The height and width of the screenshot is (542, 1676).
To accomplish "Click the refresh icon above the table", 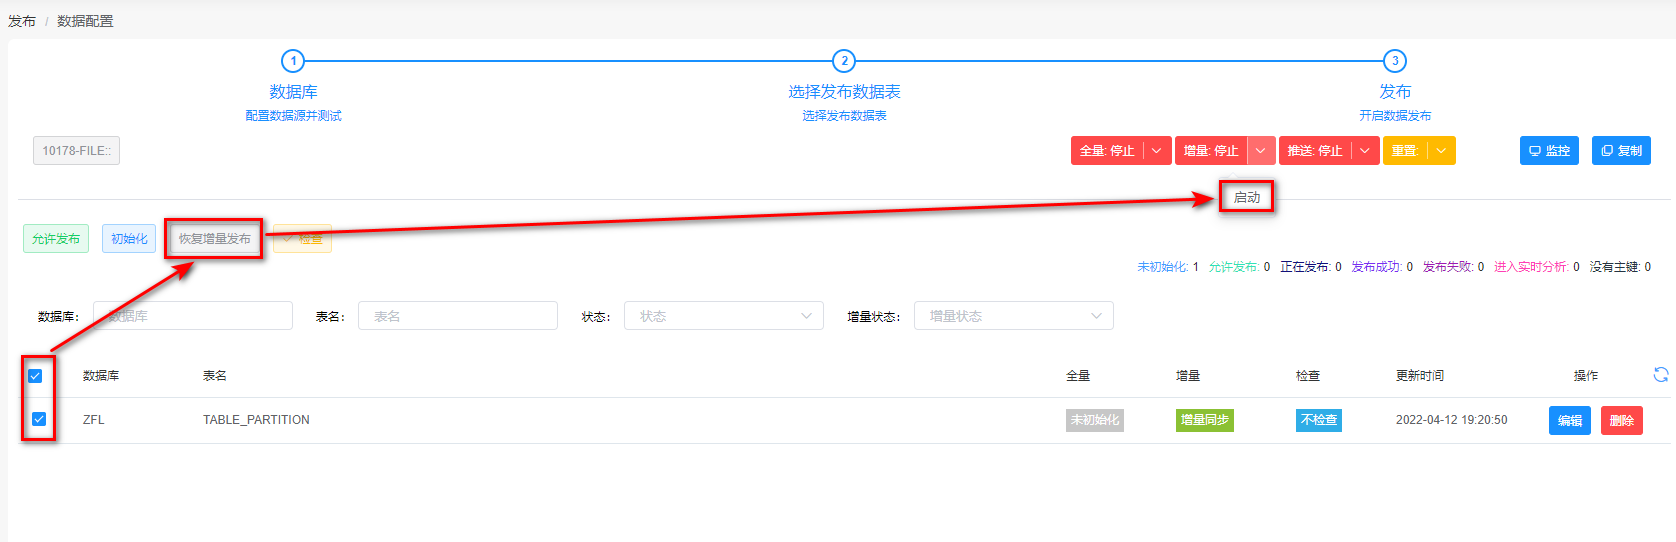I will tap(1660, 375).
